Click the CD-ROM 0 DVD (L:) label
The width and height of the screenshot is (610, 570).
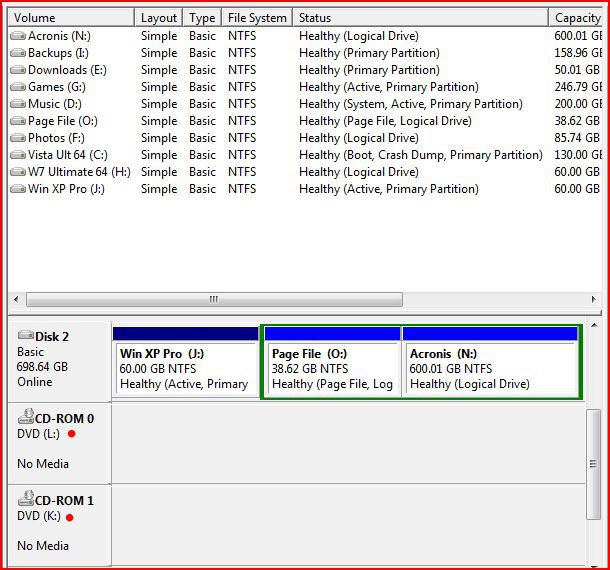tap(39, 433)
